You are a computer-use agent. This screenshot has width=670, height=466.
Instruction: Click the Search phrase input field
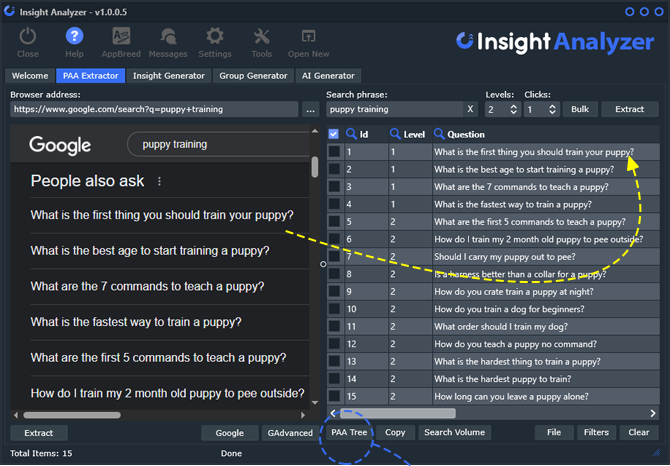(x=395, y=109)
